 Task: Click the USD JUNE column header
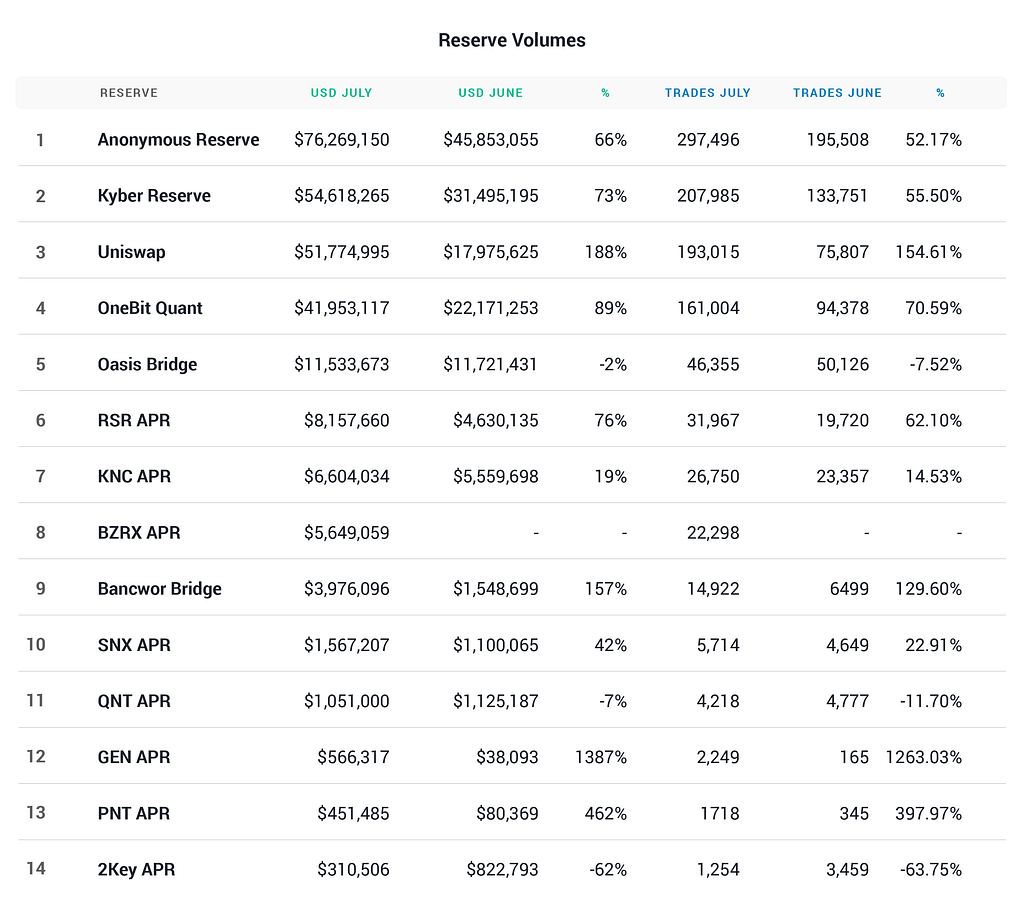coord(490,93)
